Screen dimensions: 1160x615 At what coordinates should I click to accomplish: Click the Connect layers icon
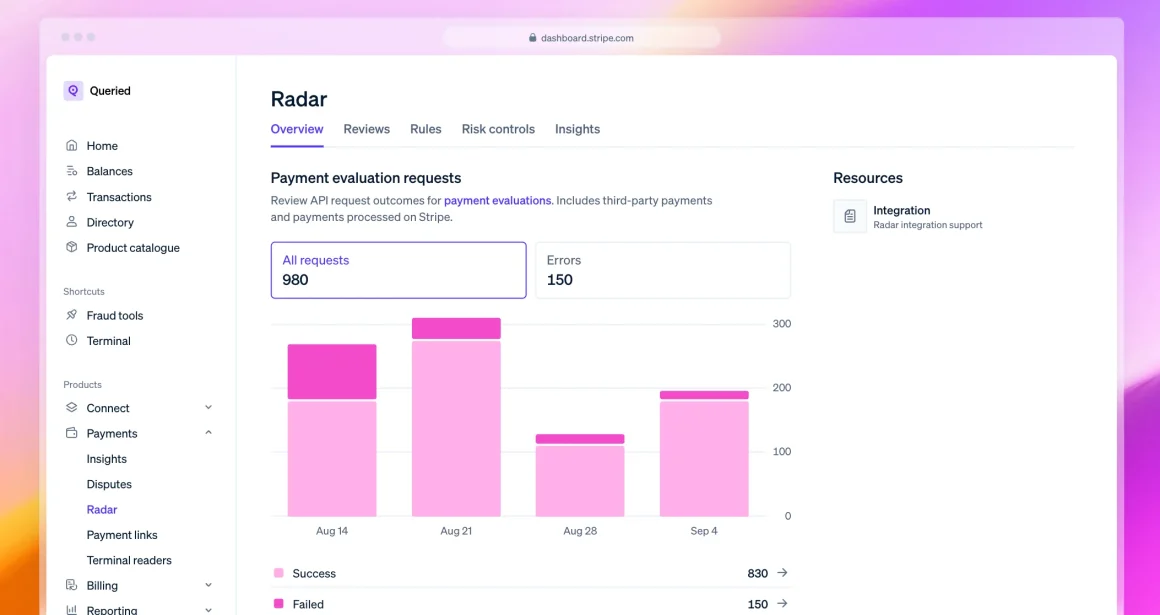pyautogui.click(x=72, y=408)
